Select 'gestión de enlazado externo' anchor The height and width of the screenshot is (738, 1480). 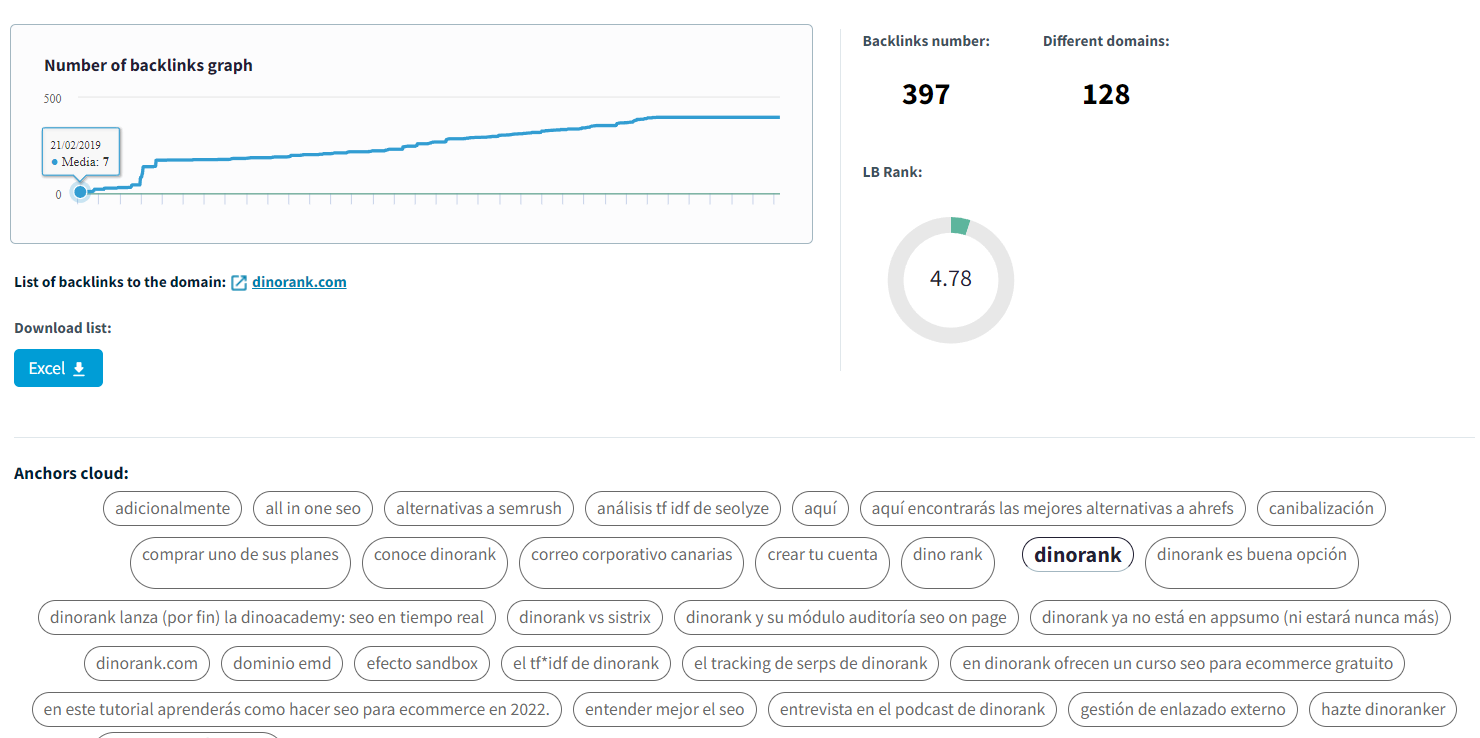click(1183, 709)
